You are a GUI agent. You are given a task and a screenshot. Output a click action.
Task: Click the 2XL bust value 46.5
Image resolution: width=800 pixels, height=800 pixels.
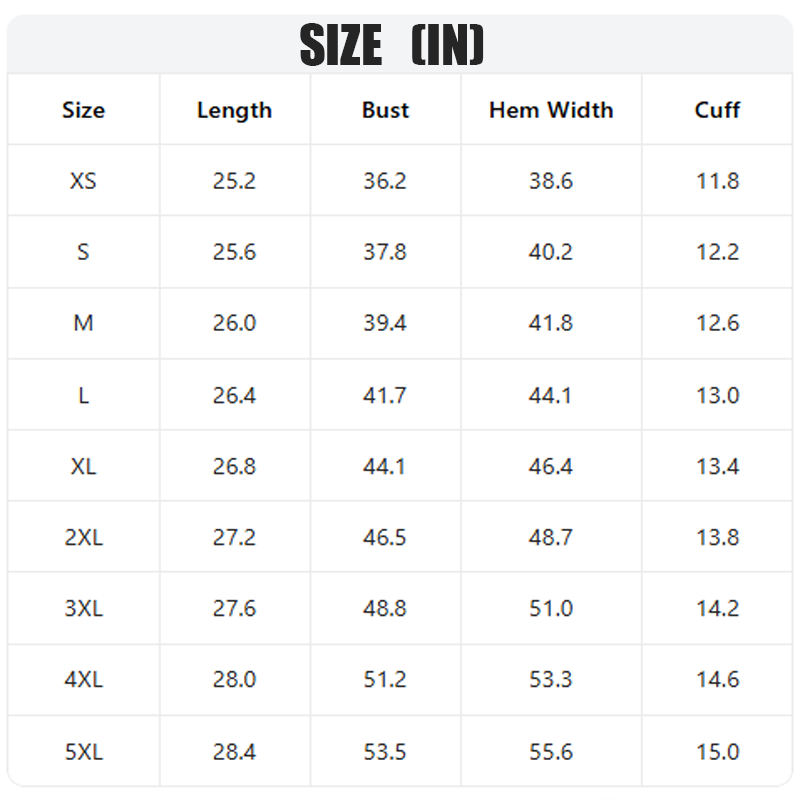(385, 537)
